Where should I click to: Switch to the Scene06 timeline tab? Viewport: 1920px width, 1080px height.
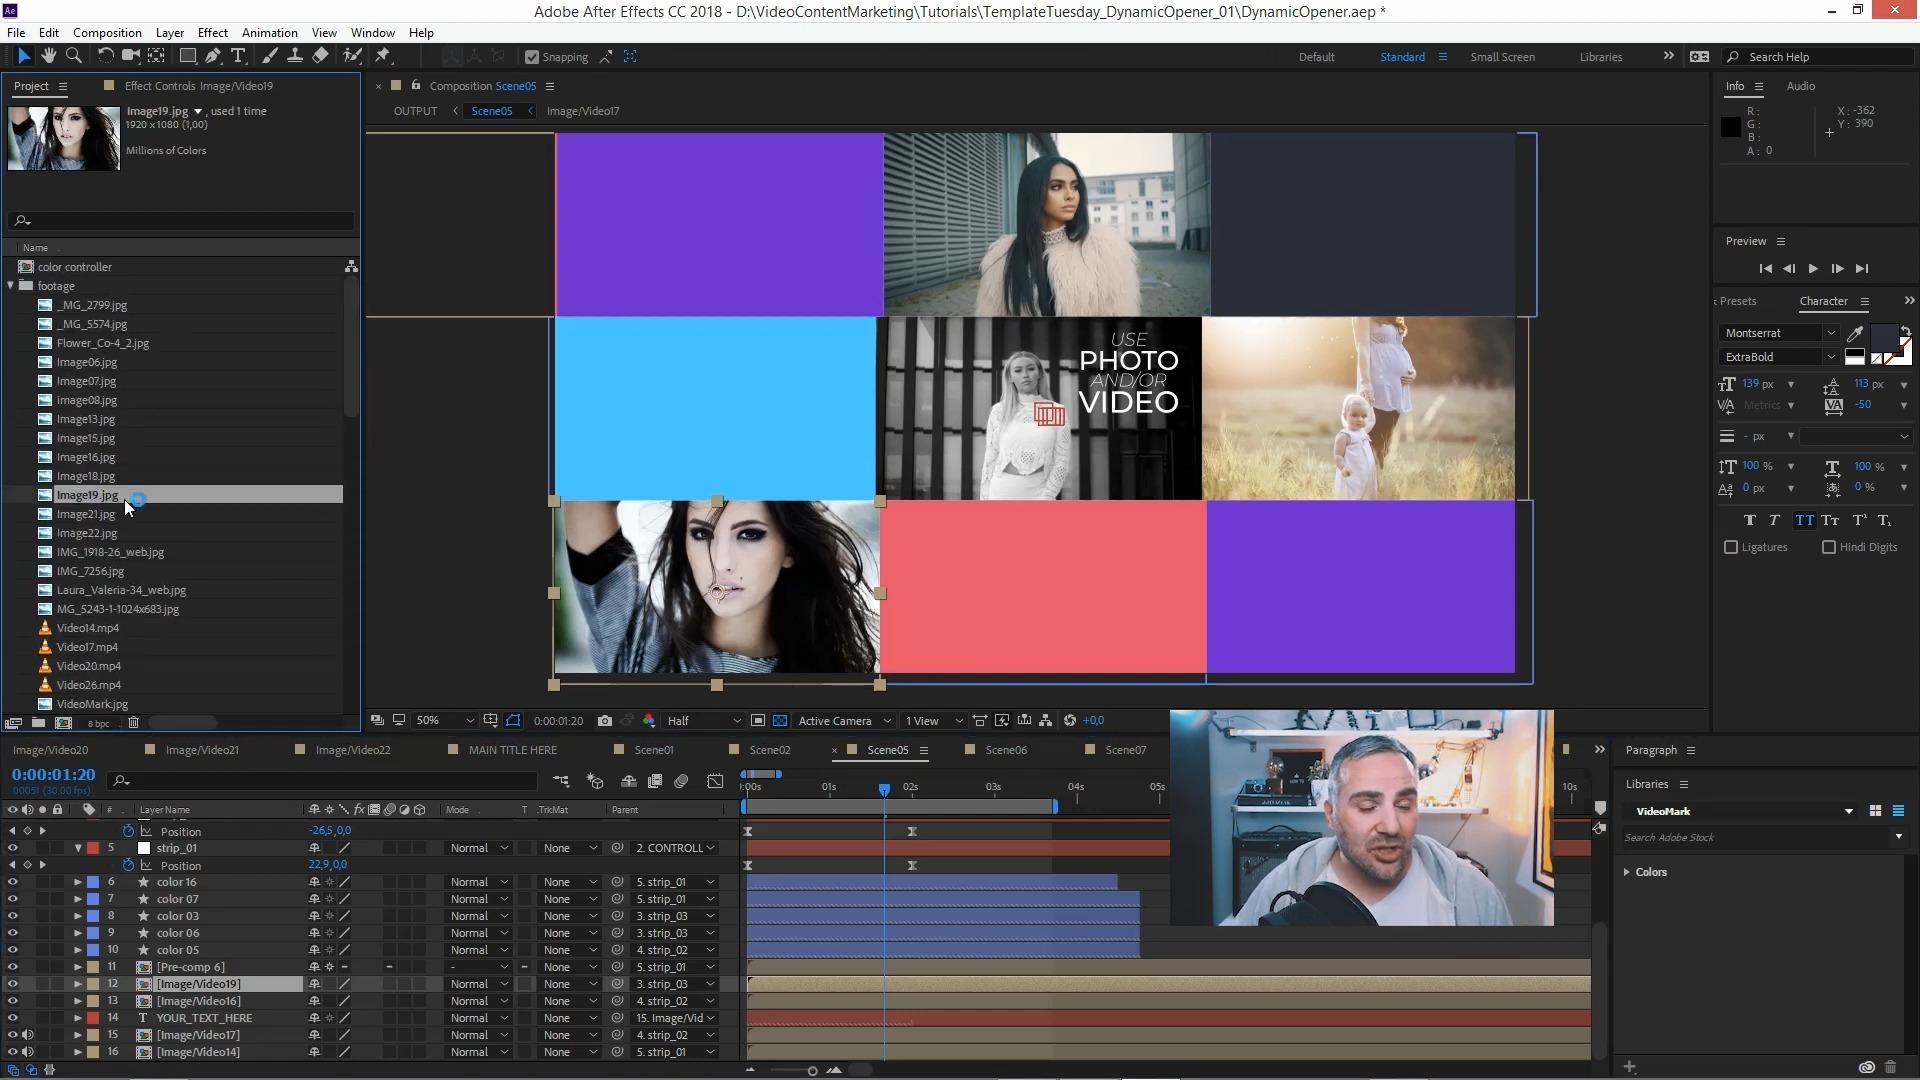pyautogui.click(x=1005, y=750)
